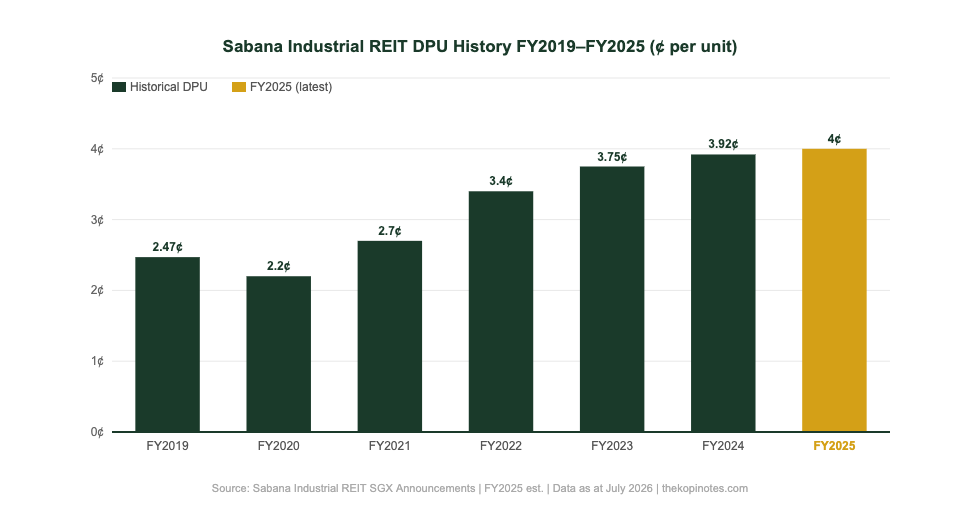Screen dimensions: 960x520
Task: Click the gold FY2025 (latest) legend swatch
Action: tap(239, 87)
